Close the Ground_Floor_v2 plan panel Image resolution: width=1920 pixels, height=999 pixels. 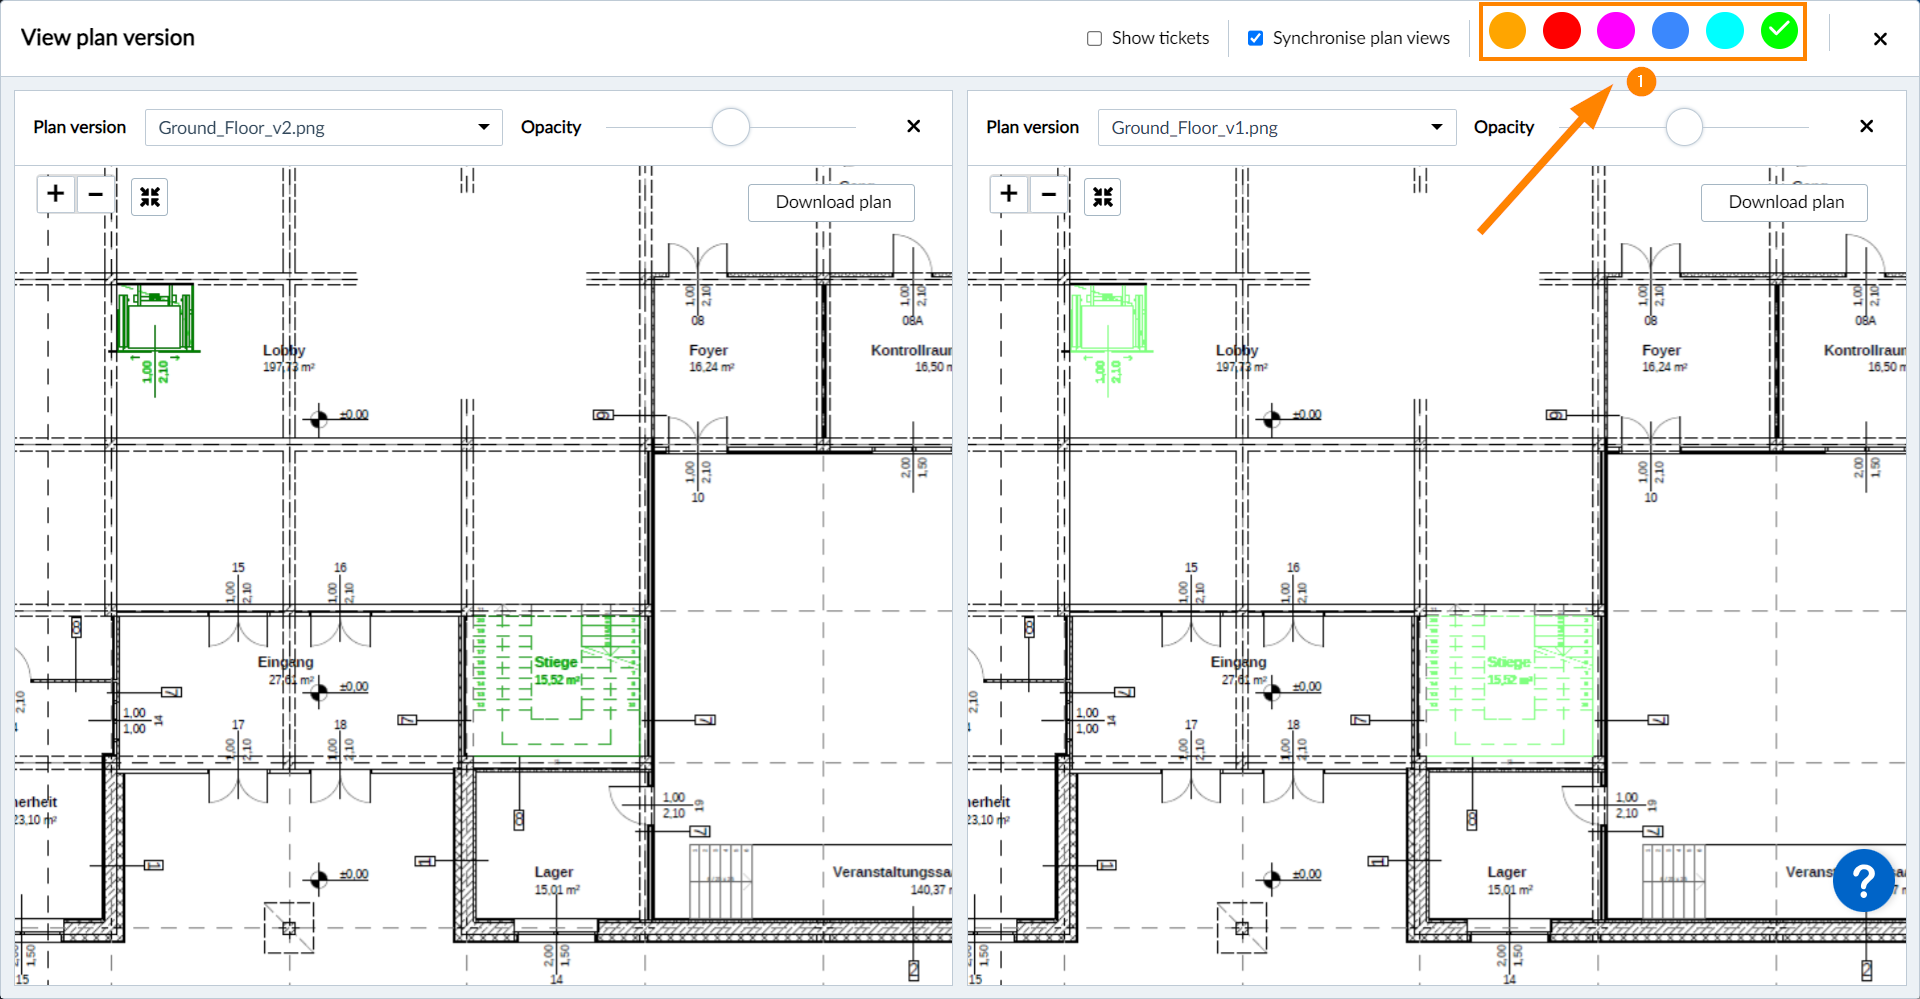click(x=913, y=127)
